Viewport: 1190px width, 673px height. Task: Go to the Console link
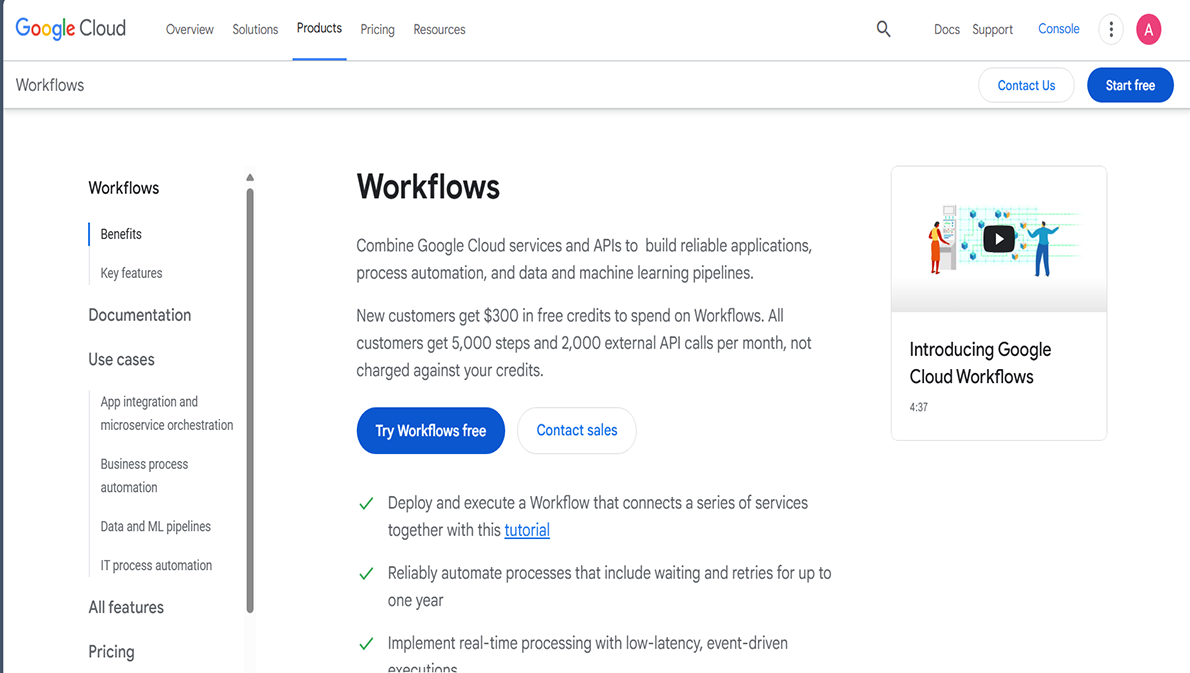(1059, 29)
